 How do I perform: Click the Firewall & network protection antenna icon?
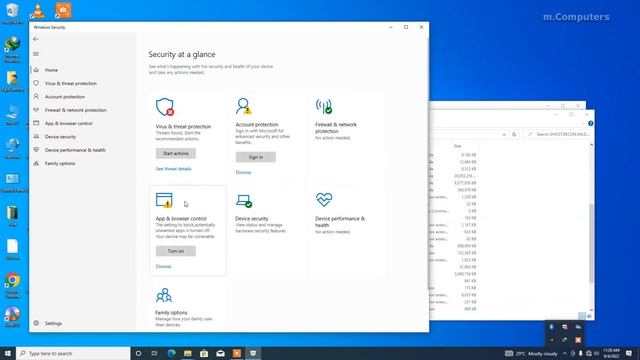click(324, 106)
